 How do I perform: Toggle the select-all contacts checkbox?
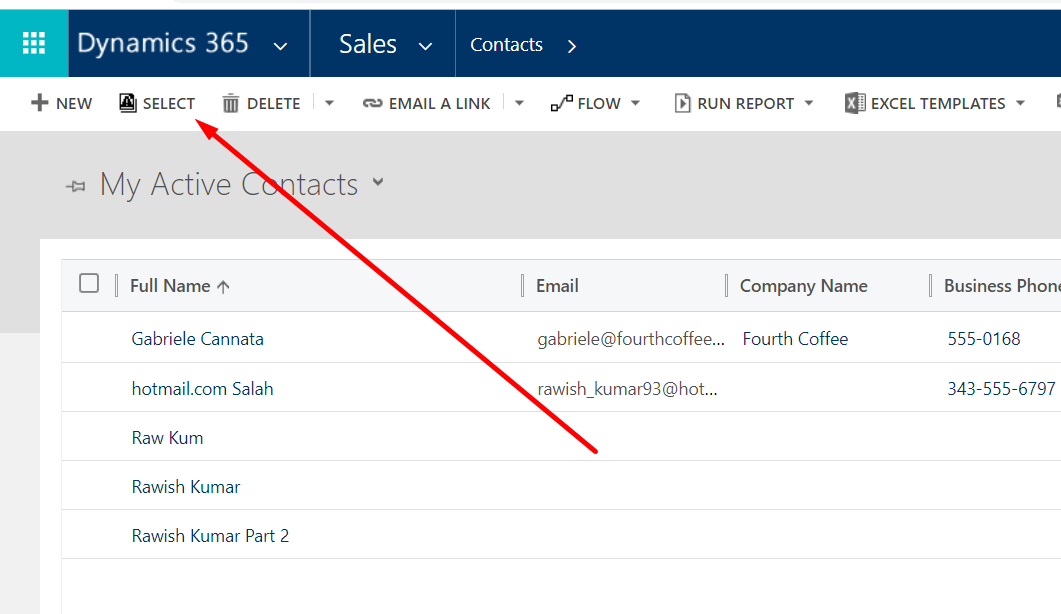[89, 284]
